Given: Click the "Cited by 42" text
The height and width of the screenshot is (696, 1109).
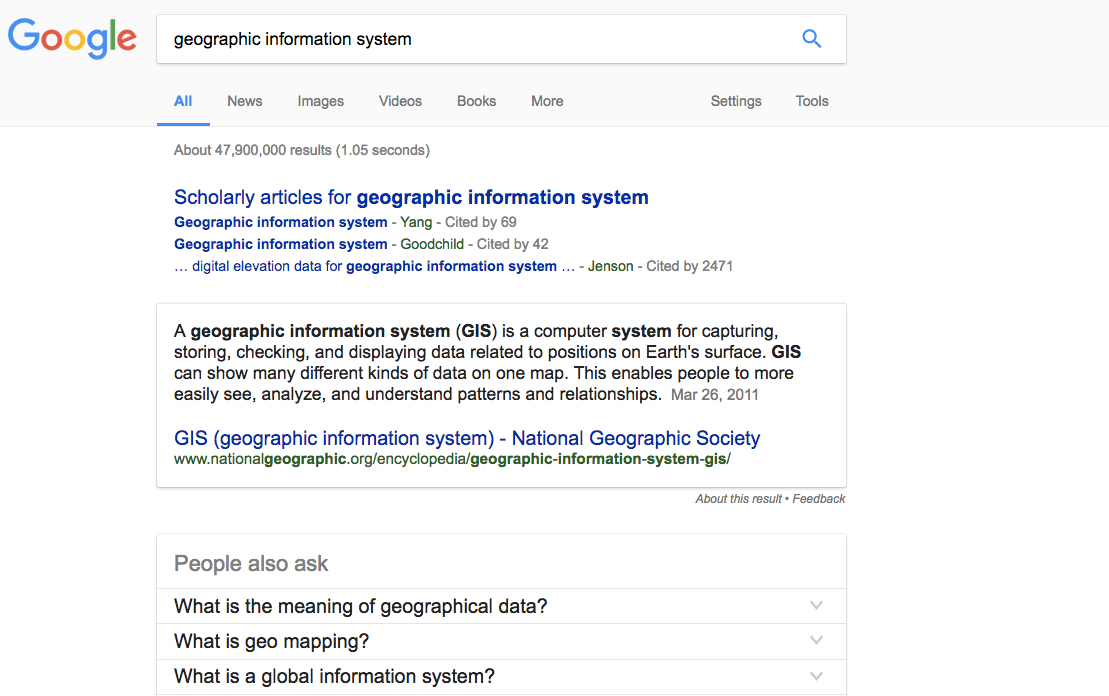Looking at the screenshot, I should pyautogui.click(x=513, y=244).
